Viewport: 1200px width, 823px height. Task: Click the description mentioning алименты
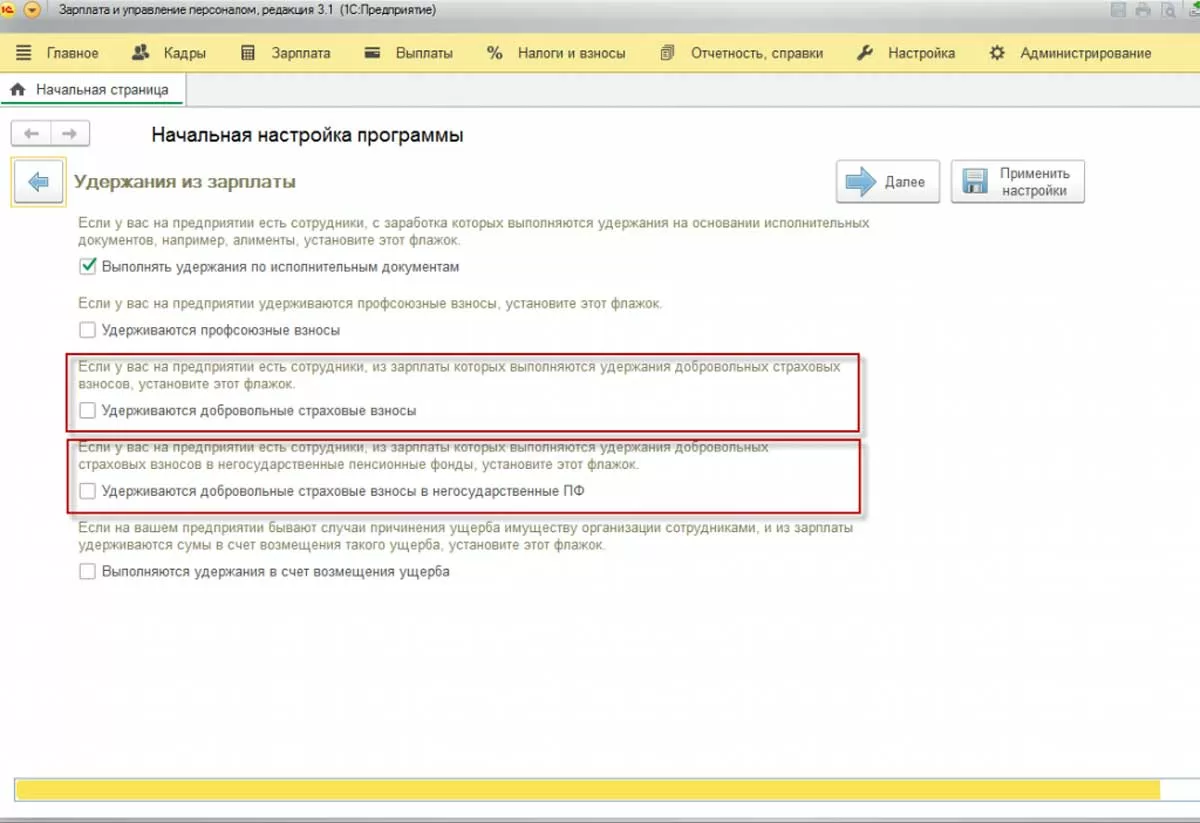(x=473, y=232)
